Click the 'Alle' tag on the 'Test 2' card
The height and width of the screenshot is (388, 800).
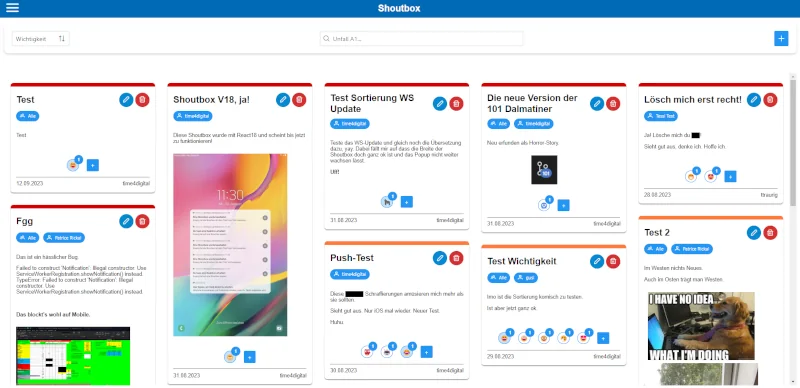[x=656, y=249]
